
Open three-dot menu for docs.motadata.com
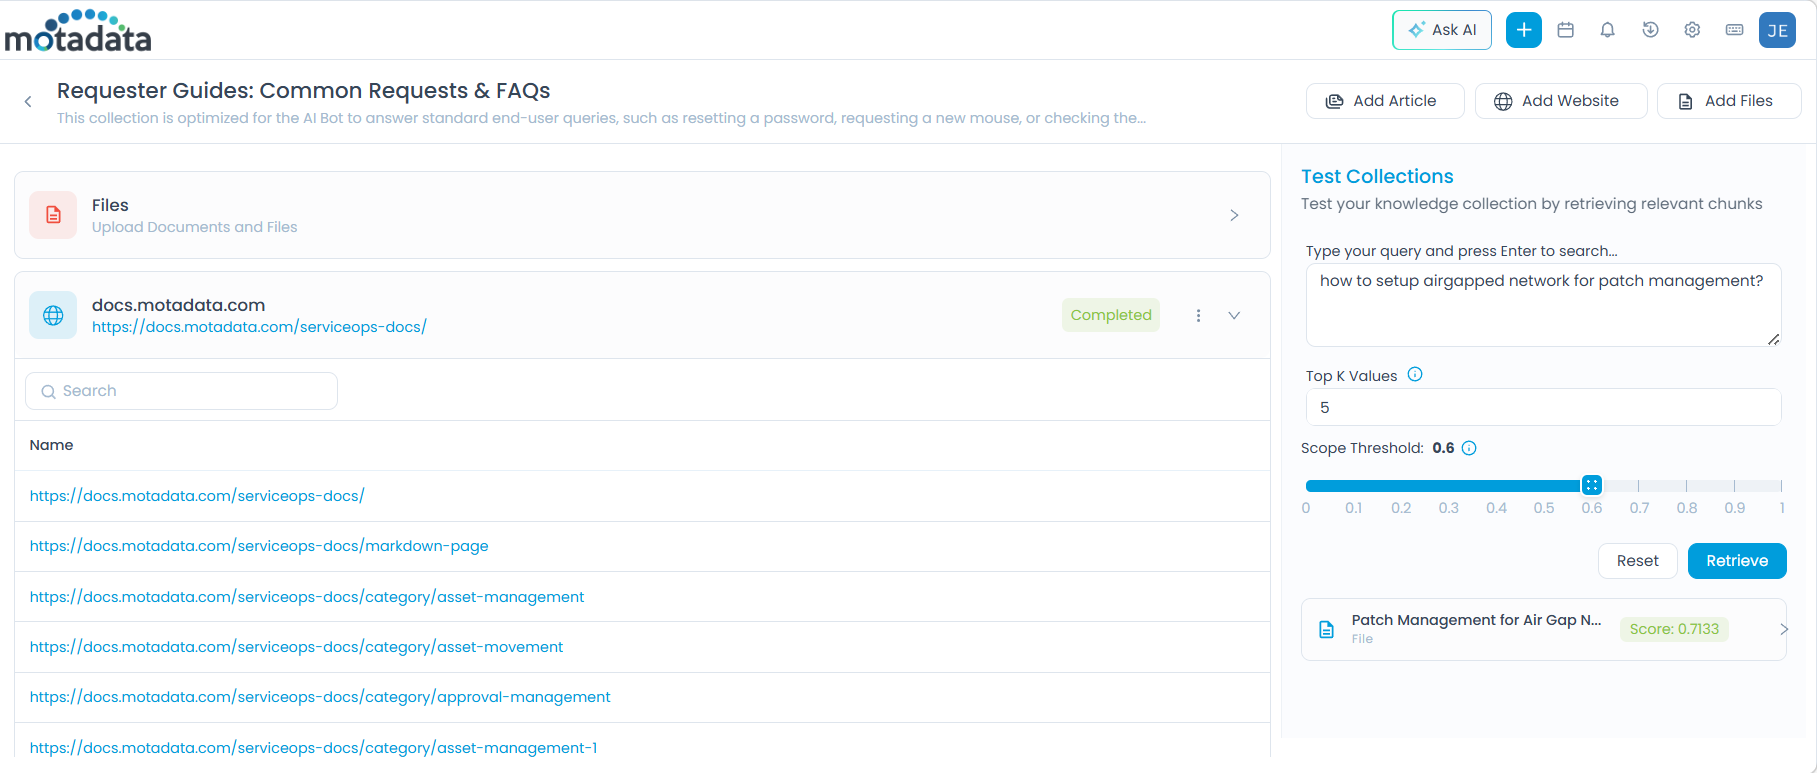point(1198,315)
